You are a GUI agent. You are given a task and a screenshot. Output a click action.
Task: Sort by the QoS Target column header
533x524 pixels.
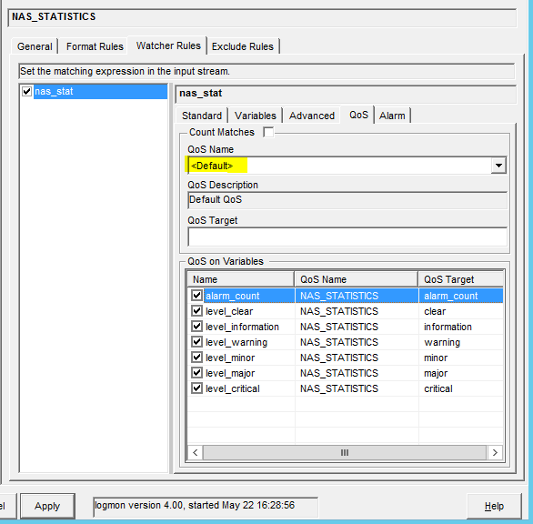click(461, 279)
